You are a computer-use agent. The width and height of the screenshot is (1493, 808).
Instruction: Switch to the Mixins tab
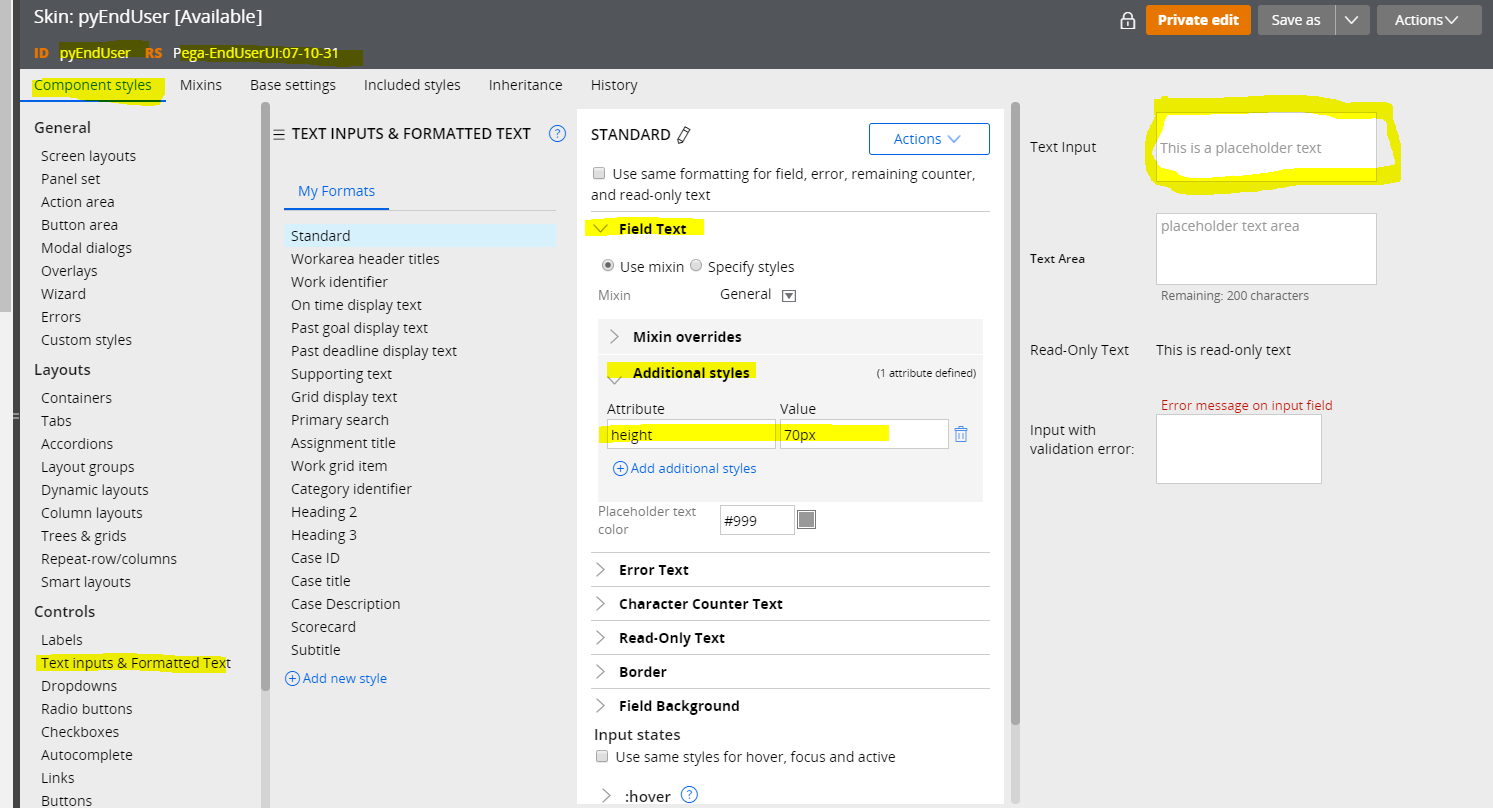[200, 85]
